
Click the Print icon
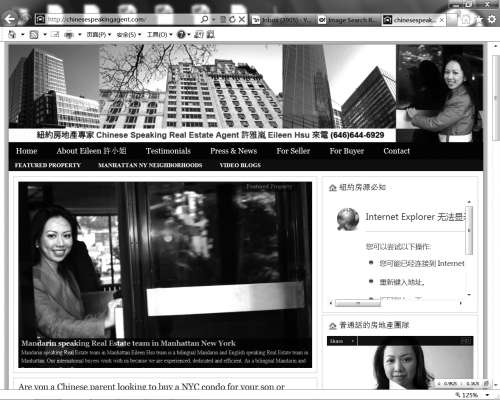(x=69, y=34)
